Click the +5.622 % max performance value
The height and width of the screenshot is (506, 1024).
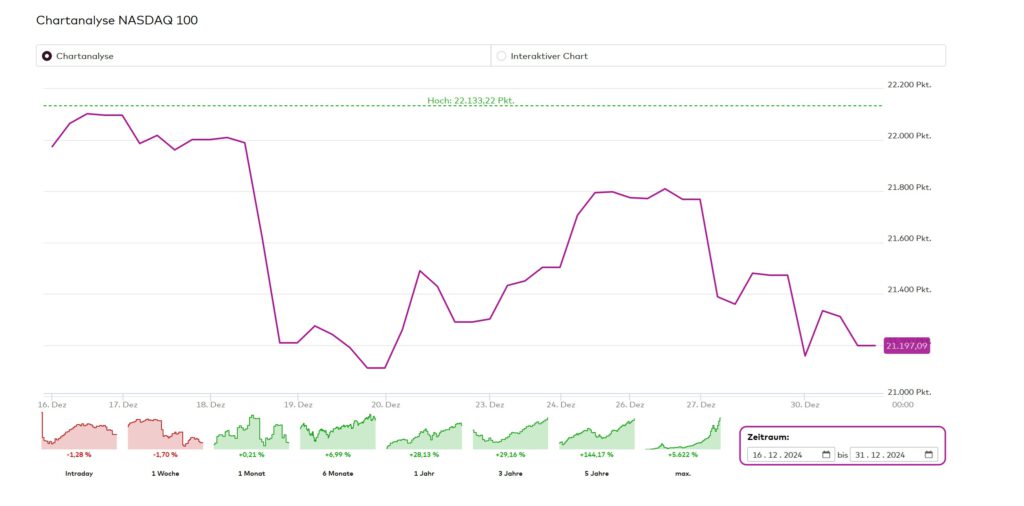coord(682,454)
